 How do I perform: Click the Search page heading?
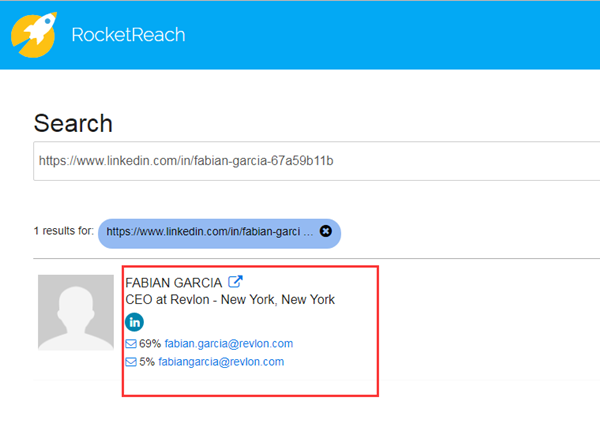point(73,123)
